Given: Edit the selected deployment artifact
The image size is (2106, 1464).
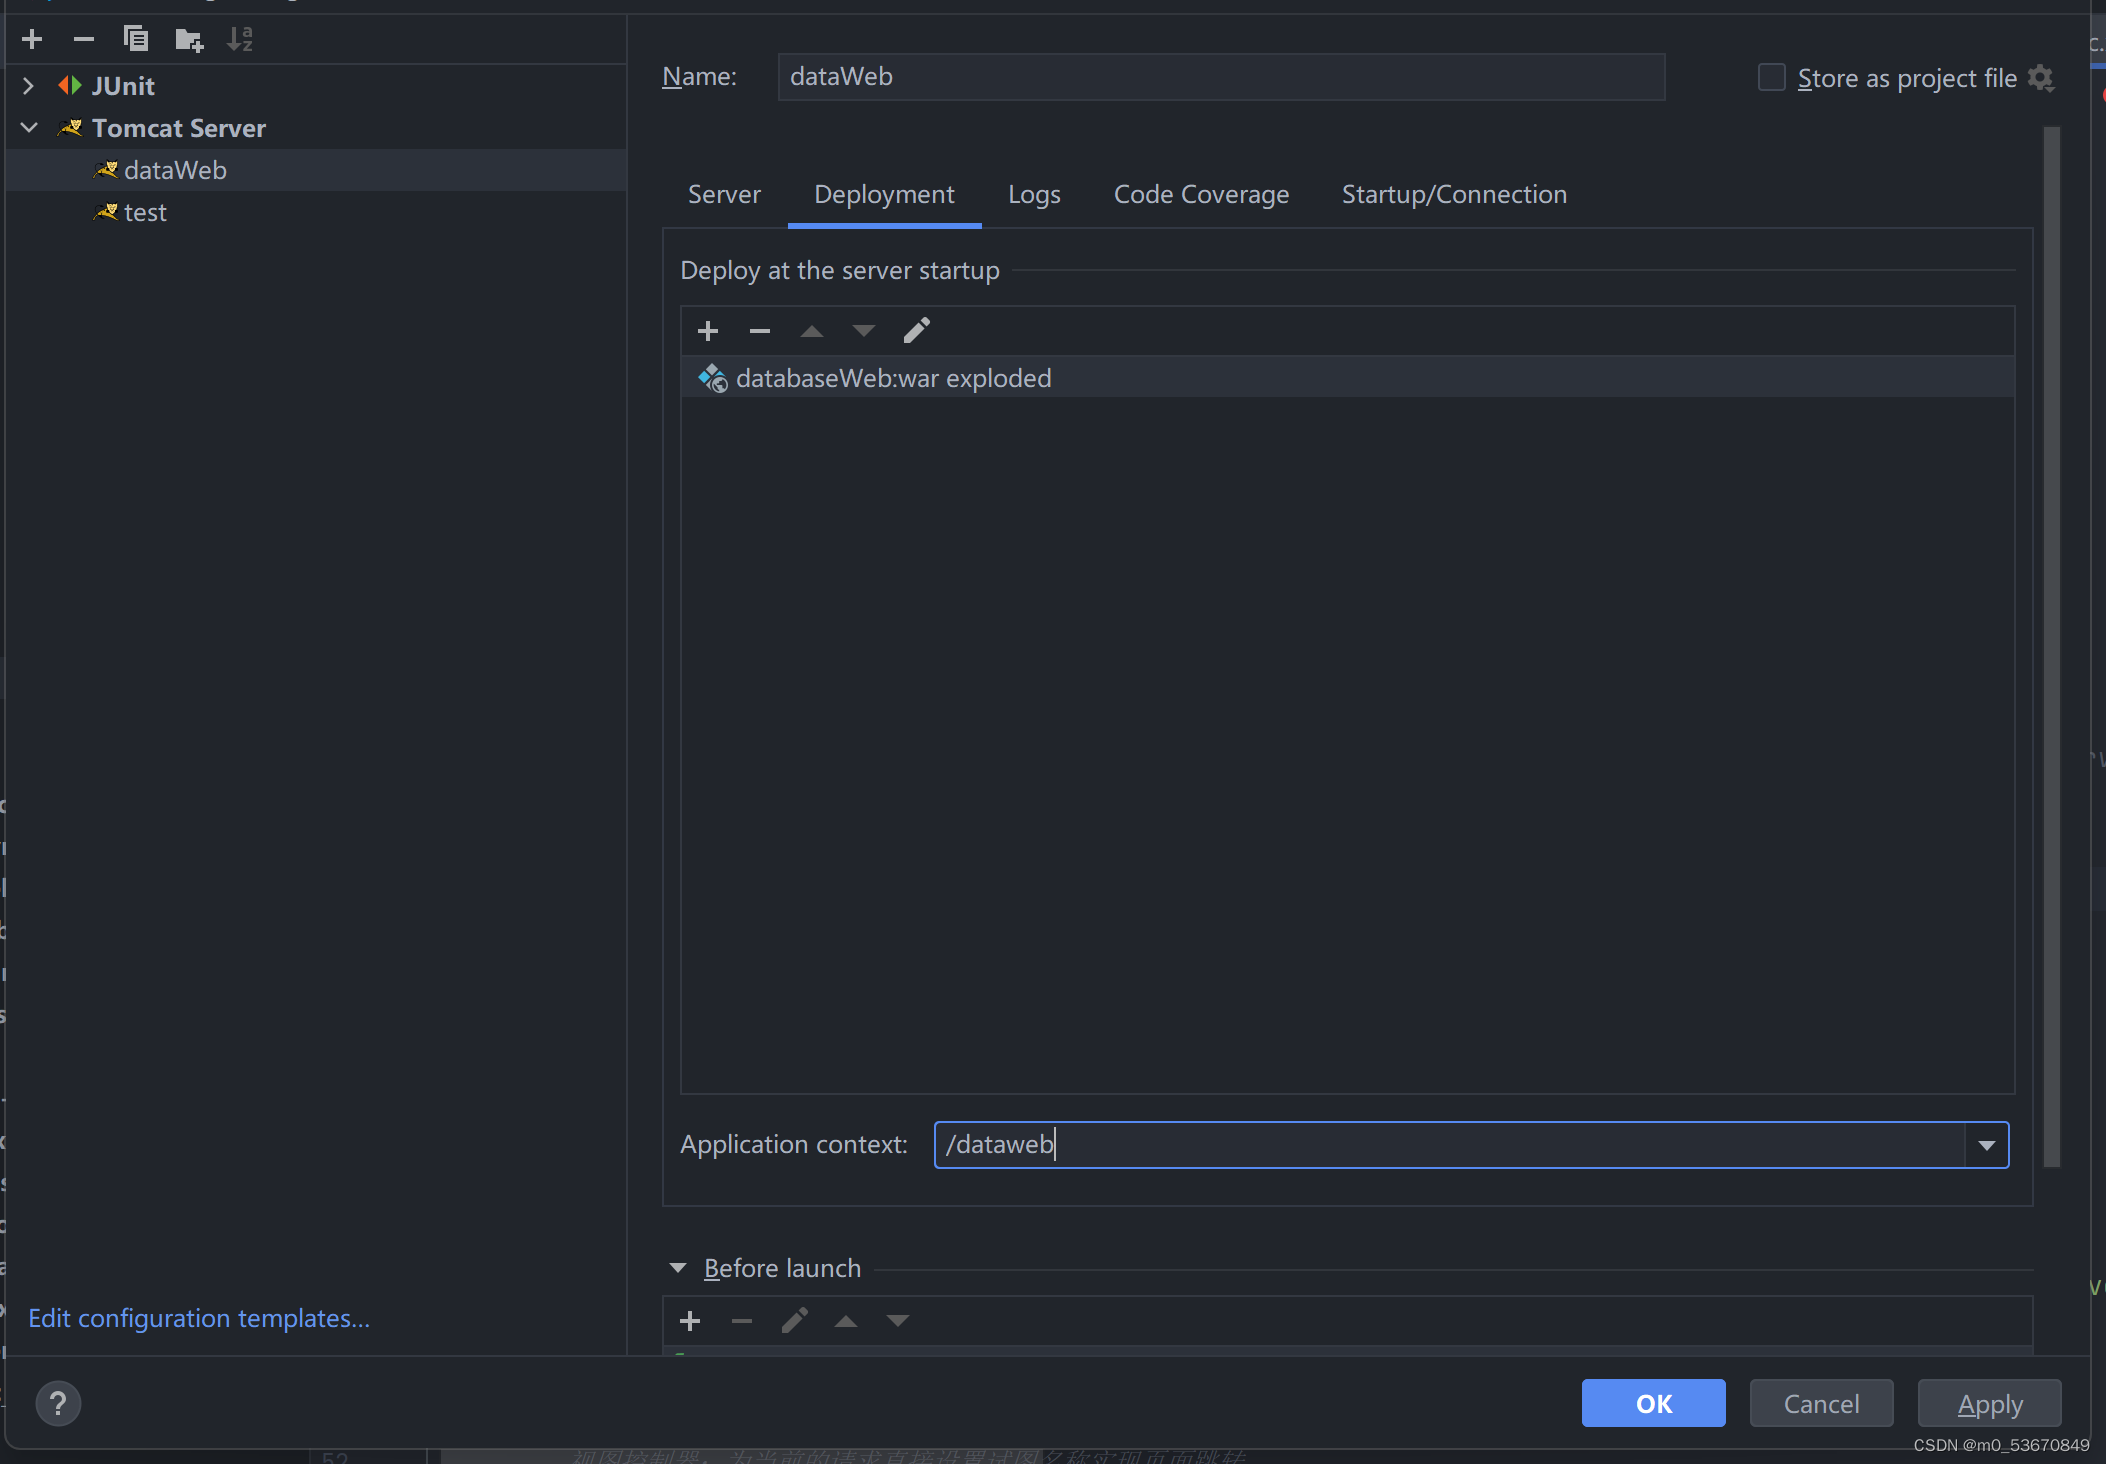Looking at the screenshot, I should 916,331.
